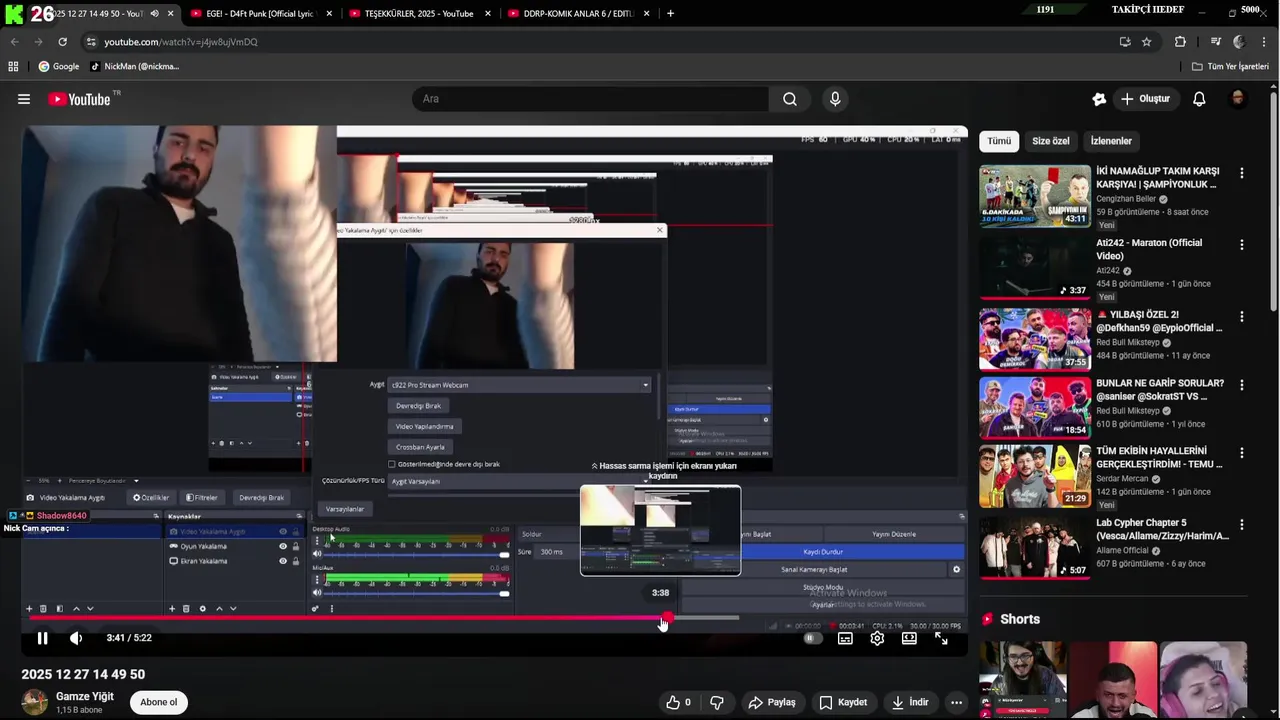1280x720 pixels.
Task: Open the browser three-dot menu
Action: [1263, 42]
